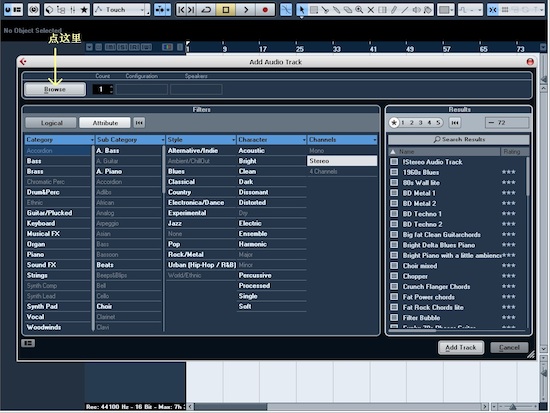Click the Record button in transport
This screenshot has height=413, width=550.
(x=265, y=10)
